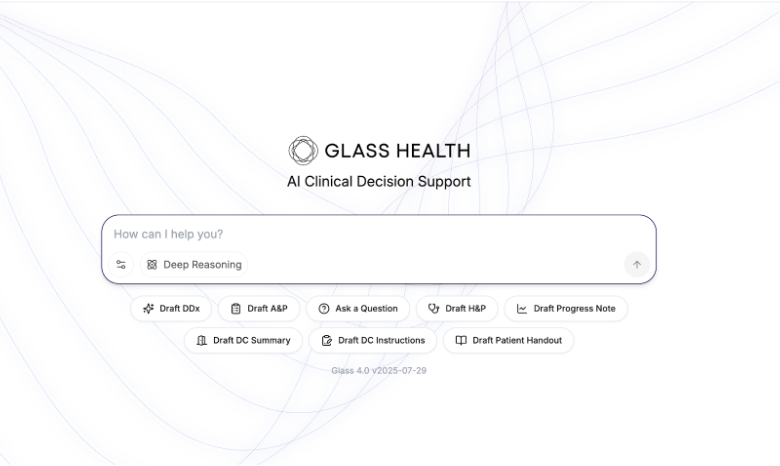Click the Glass Health circular logo icon

[x=303, y=151]
